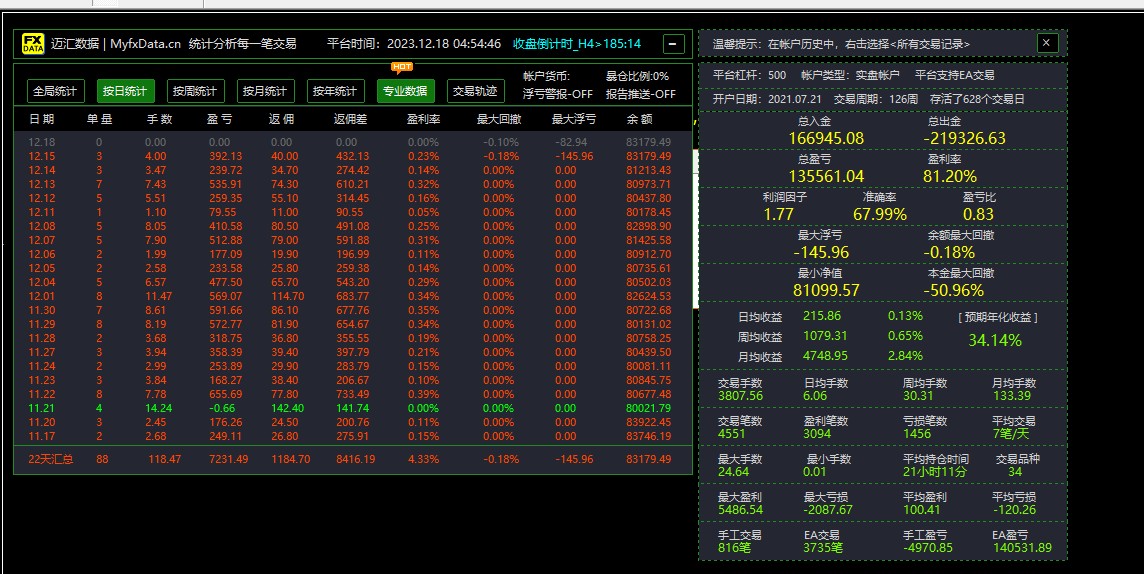
Task: Switch to 按日统计 view
Action: 125,91
